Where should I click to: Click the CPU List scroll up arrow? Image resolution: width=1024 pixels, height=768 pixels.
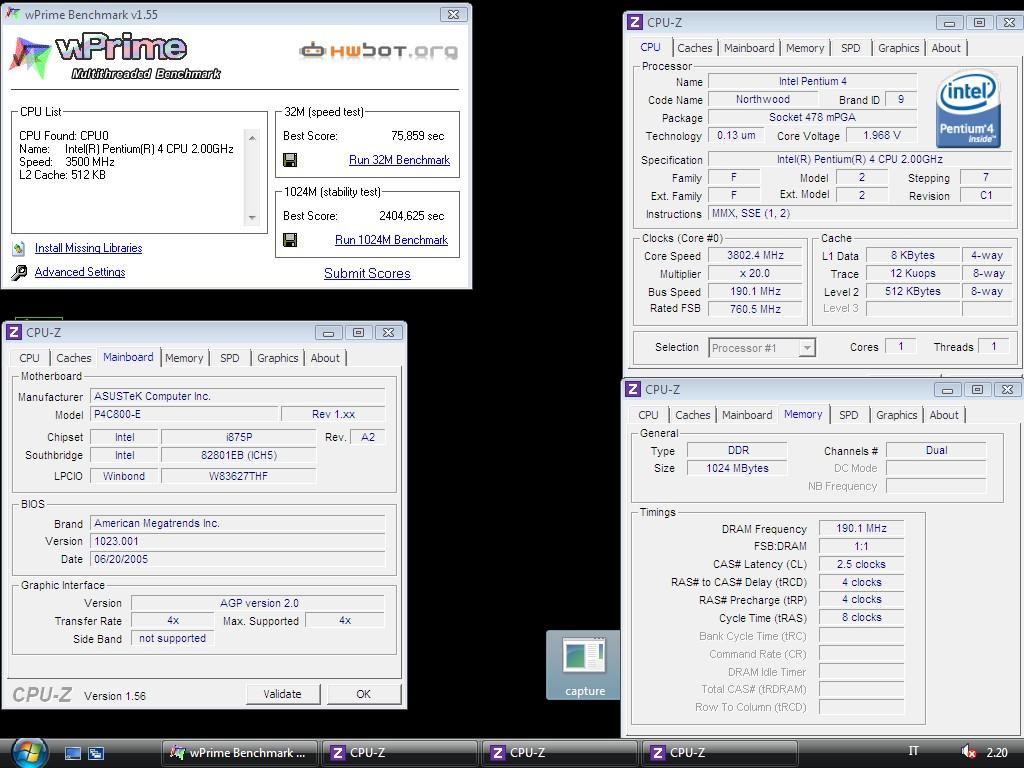(252, 138)
